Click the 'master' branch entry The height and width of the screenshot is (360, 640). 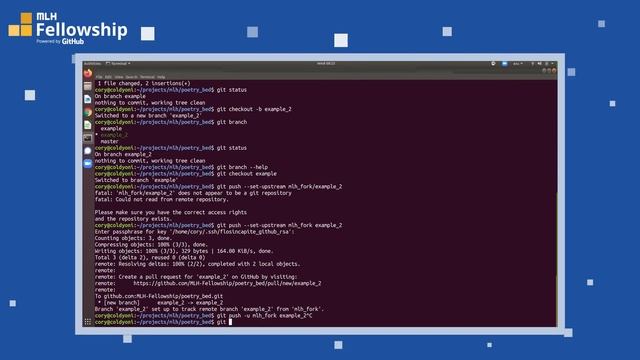coord(109,142)
